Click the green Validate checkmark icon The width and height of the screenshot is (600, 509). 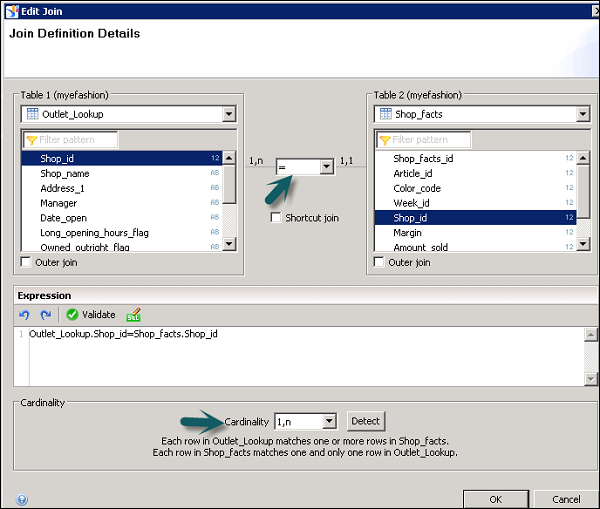point(72,315)
